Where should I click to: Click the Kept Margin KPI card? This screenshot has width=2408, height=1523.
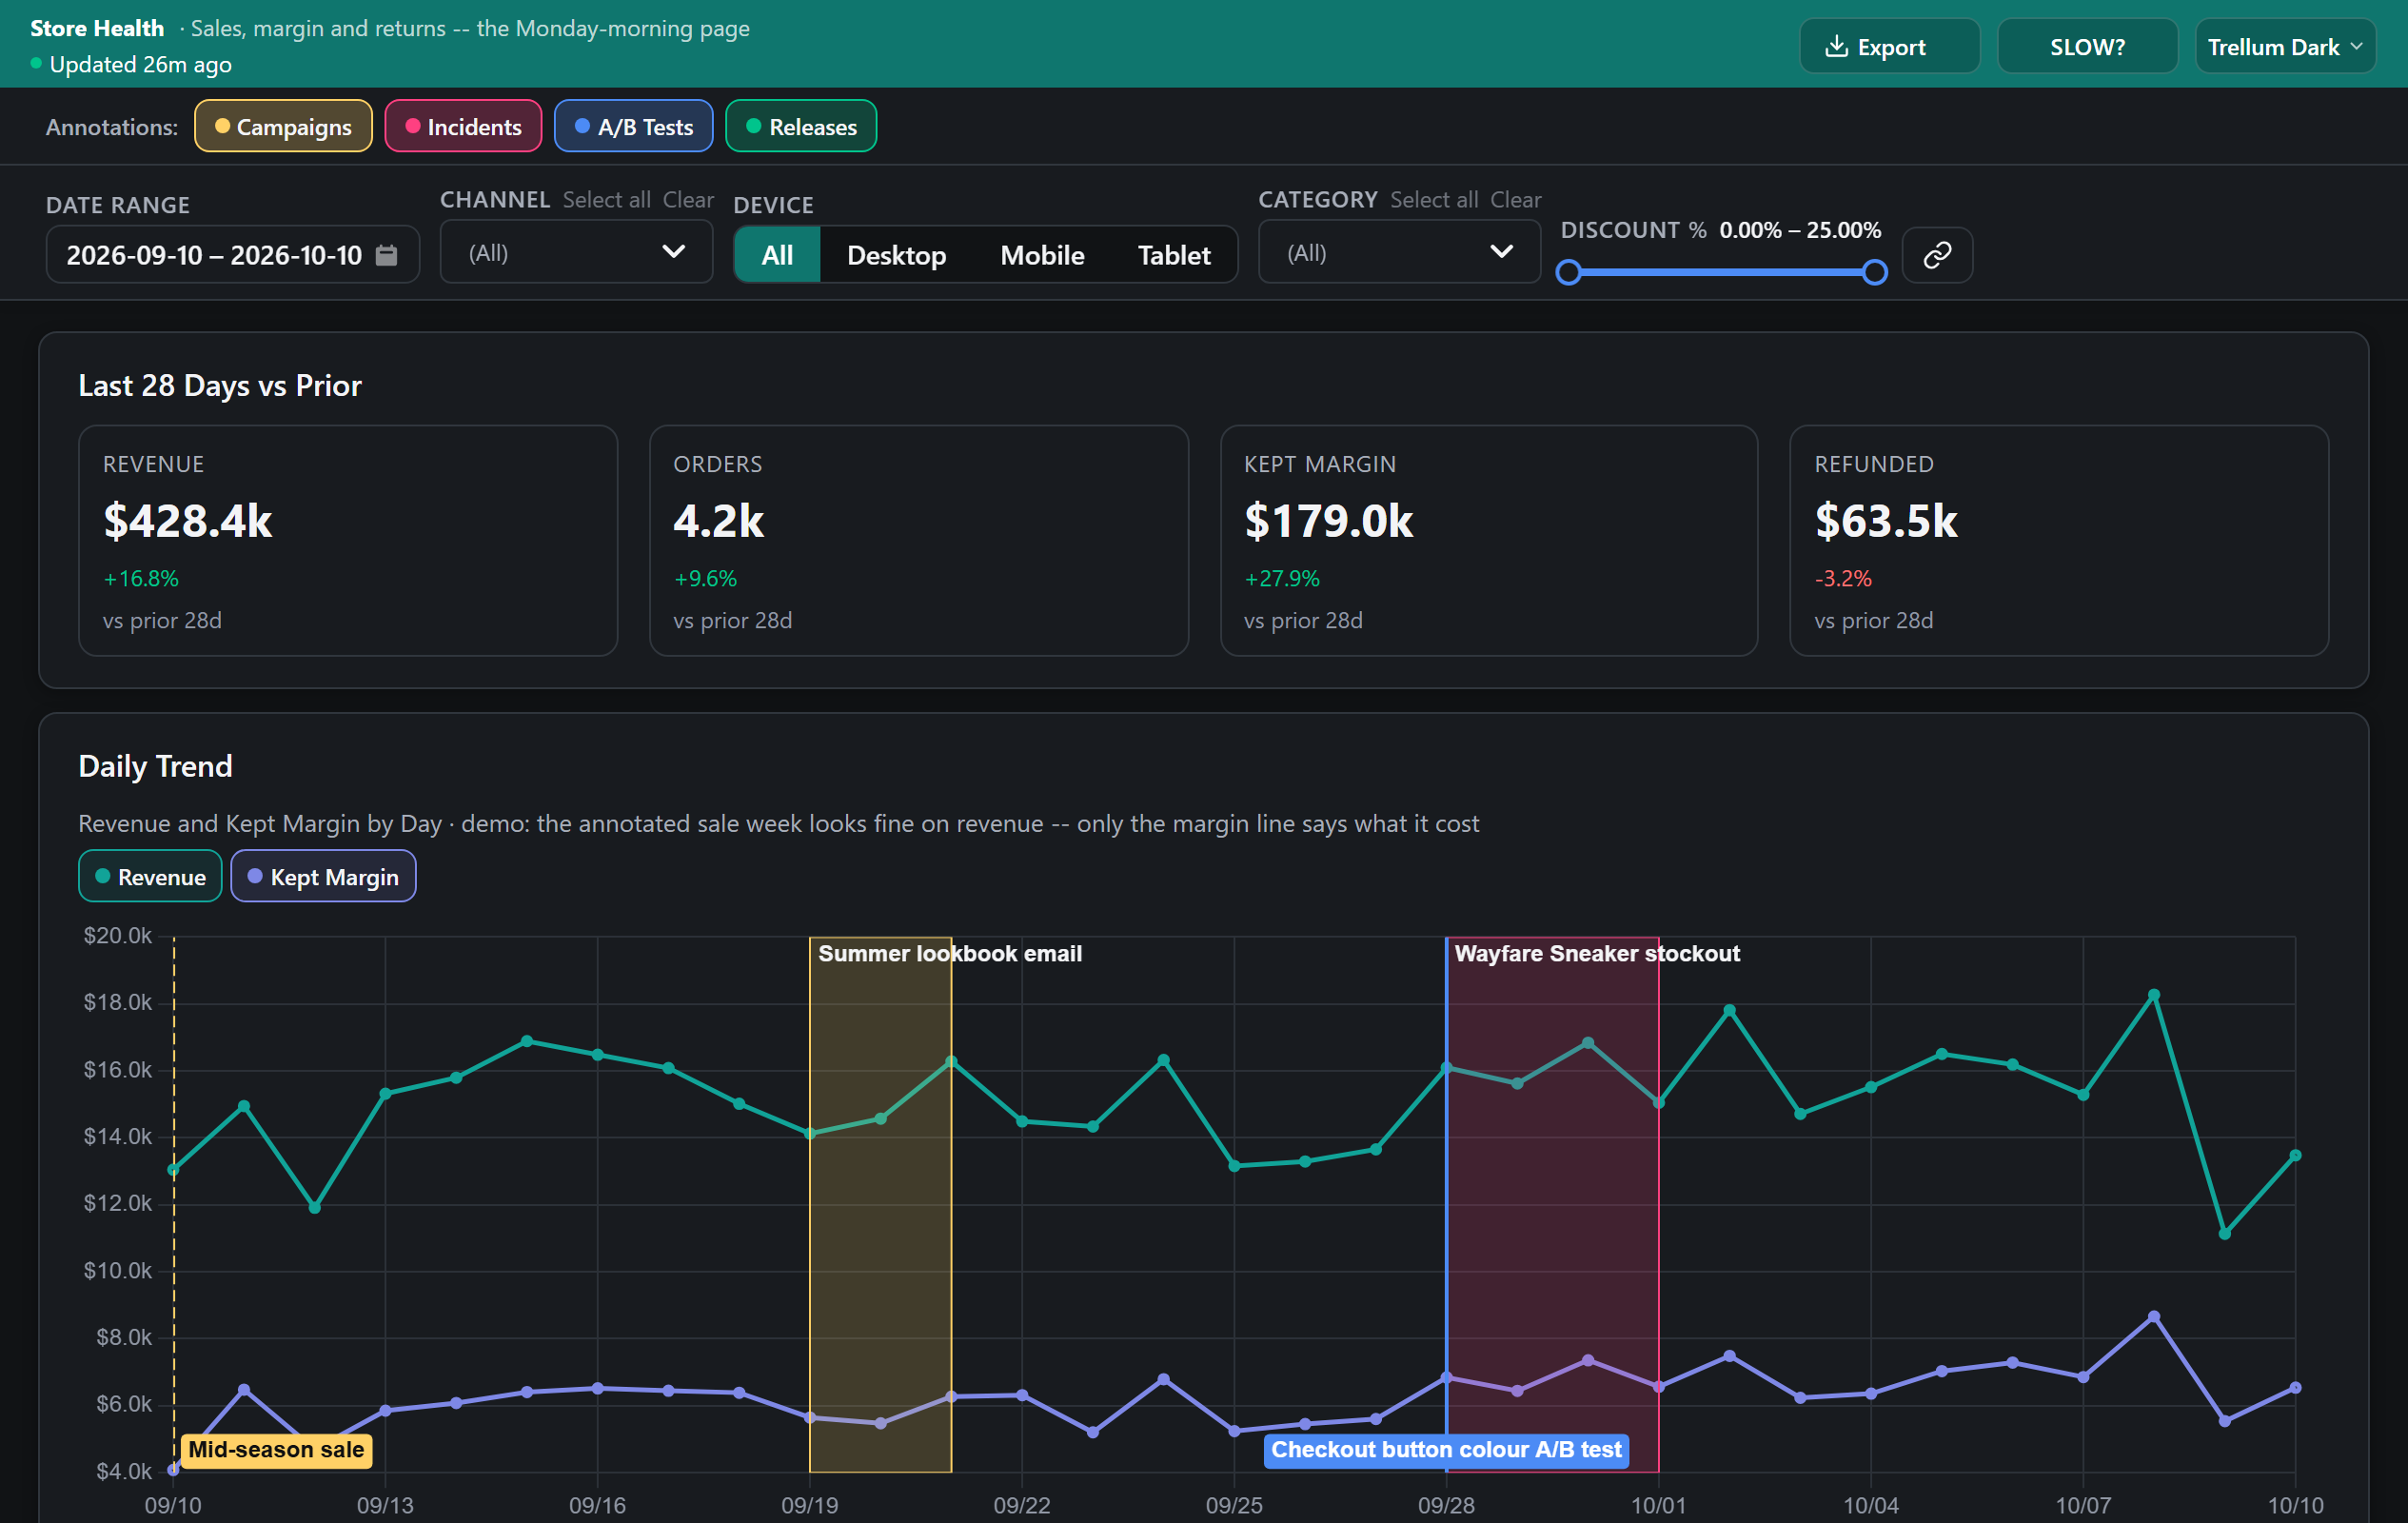pos(1489,541)
